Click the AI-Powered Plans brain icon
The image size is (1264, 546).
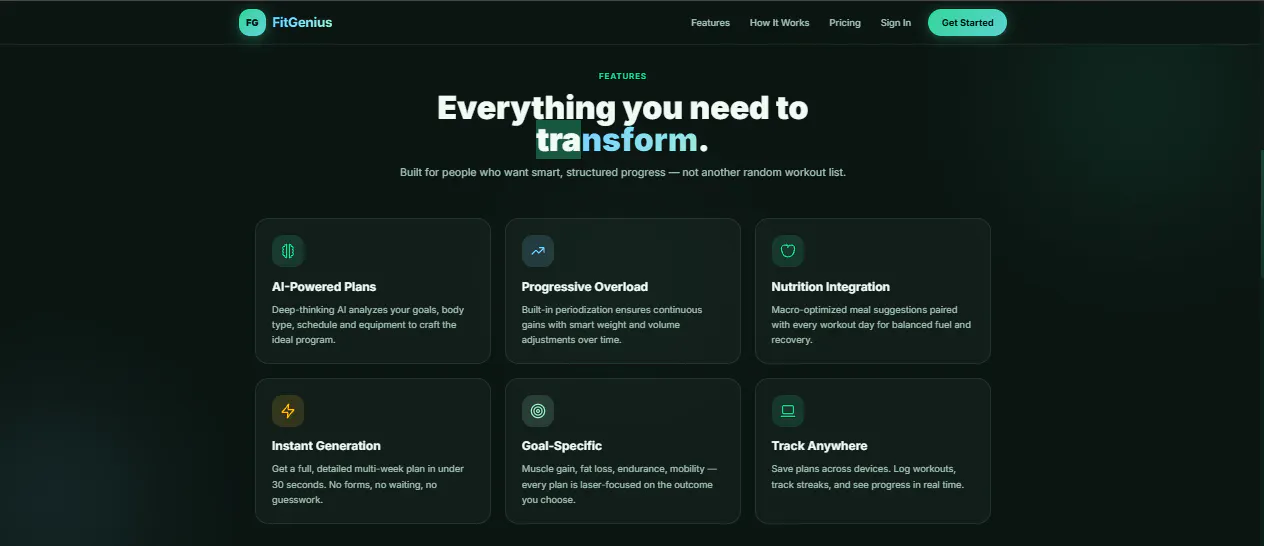(288, 251)
